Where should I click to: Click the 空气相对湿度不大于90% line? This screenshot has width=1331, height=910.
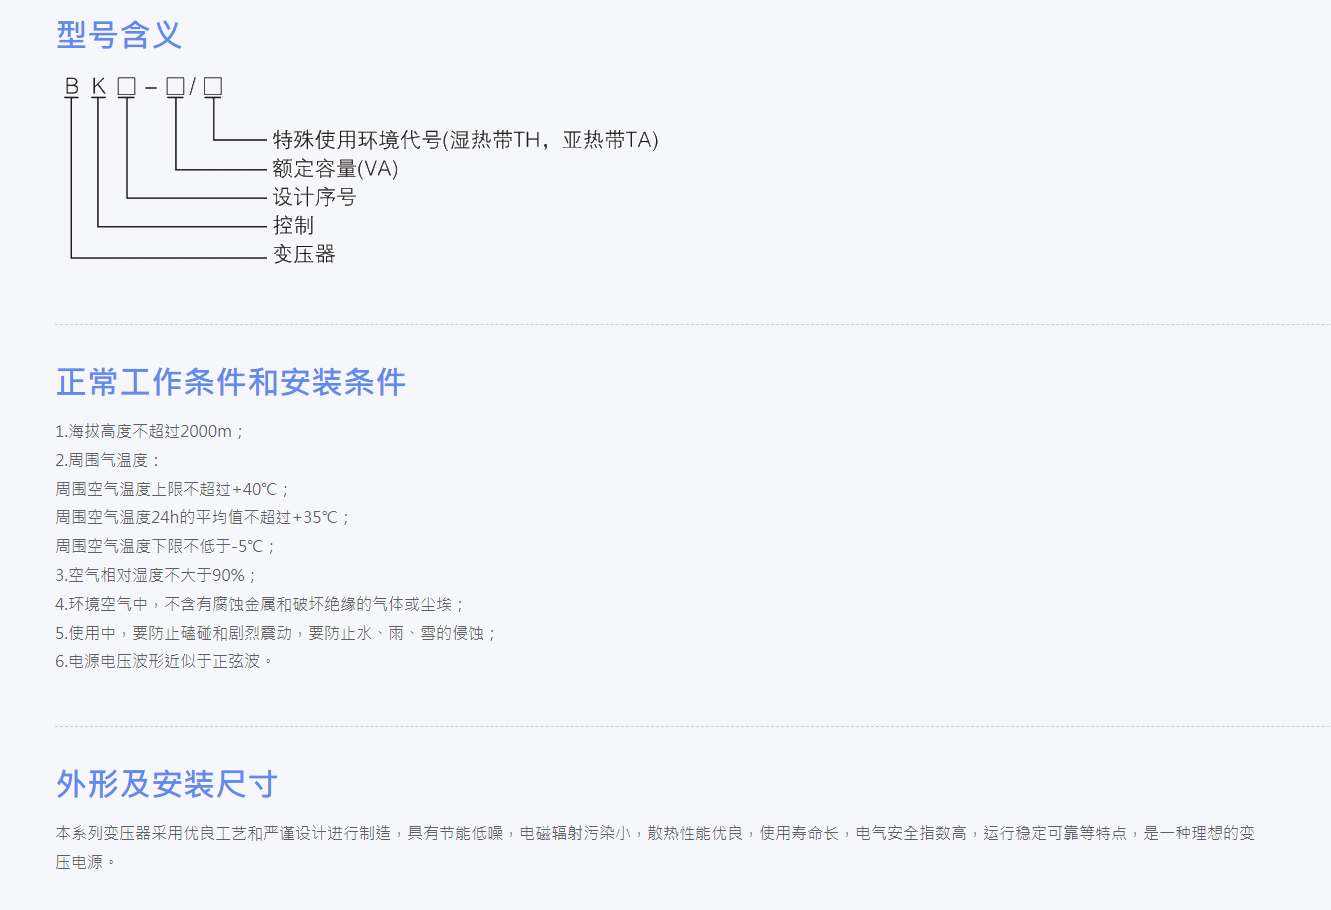(156, 576)
